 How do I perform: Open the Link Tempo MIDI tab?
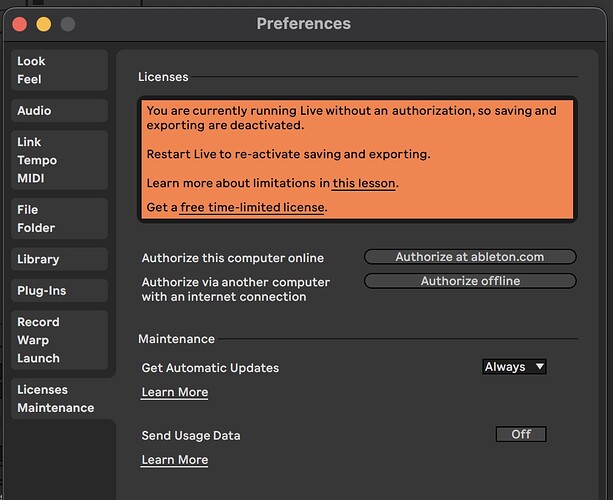pyautogui.click(x=59, y=160)
